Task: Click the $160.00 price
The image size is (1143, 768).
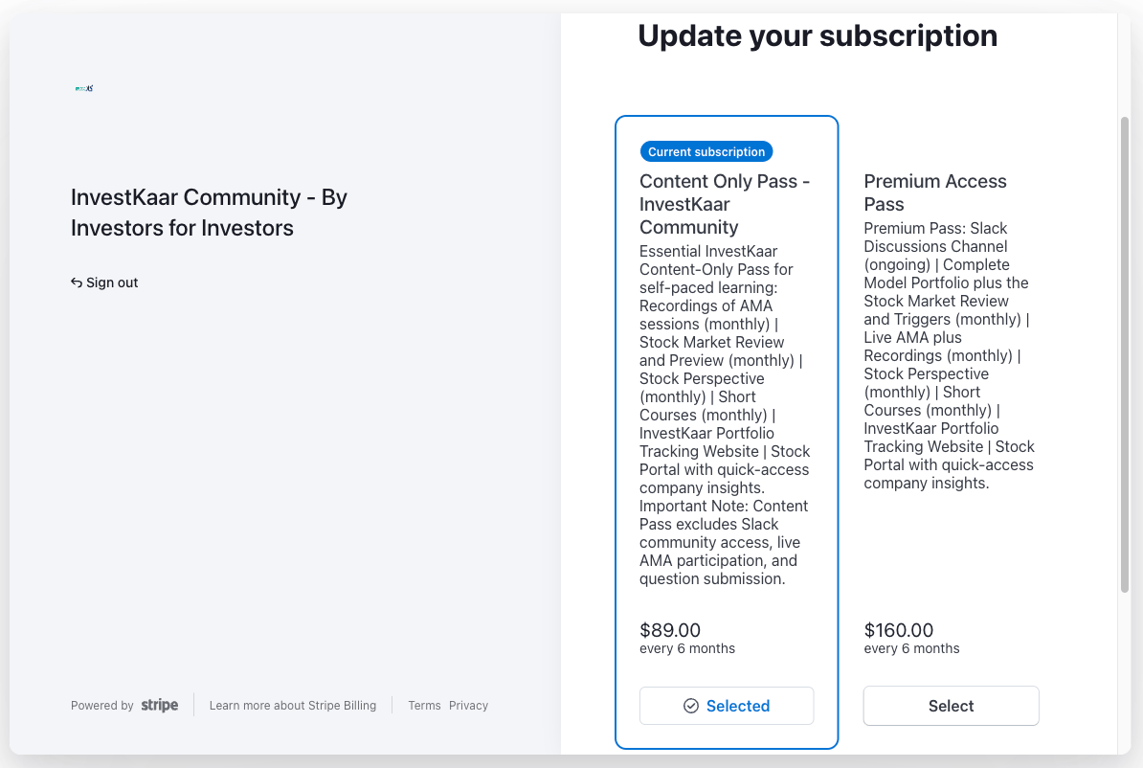Action: tap(898, 630)
